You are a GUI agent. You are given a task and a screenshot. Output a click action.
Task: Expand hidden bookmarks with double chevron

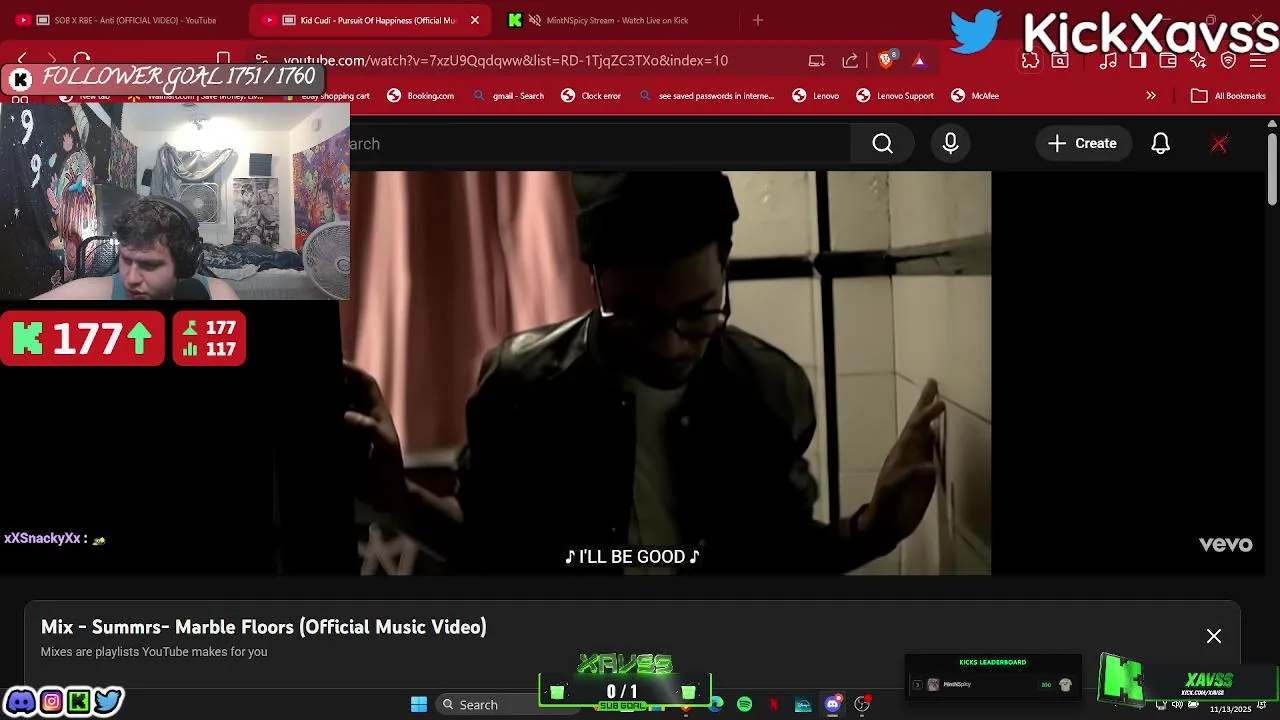(x=1151, y=96)
